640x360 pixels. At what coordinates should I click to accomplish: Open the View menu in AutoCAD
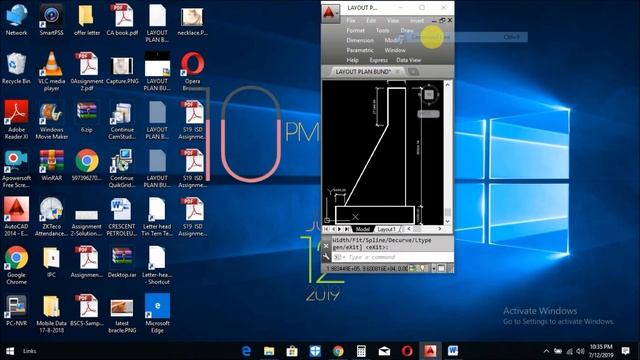click(392, 20)
